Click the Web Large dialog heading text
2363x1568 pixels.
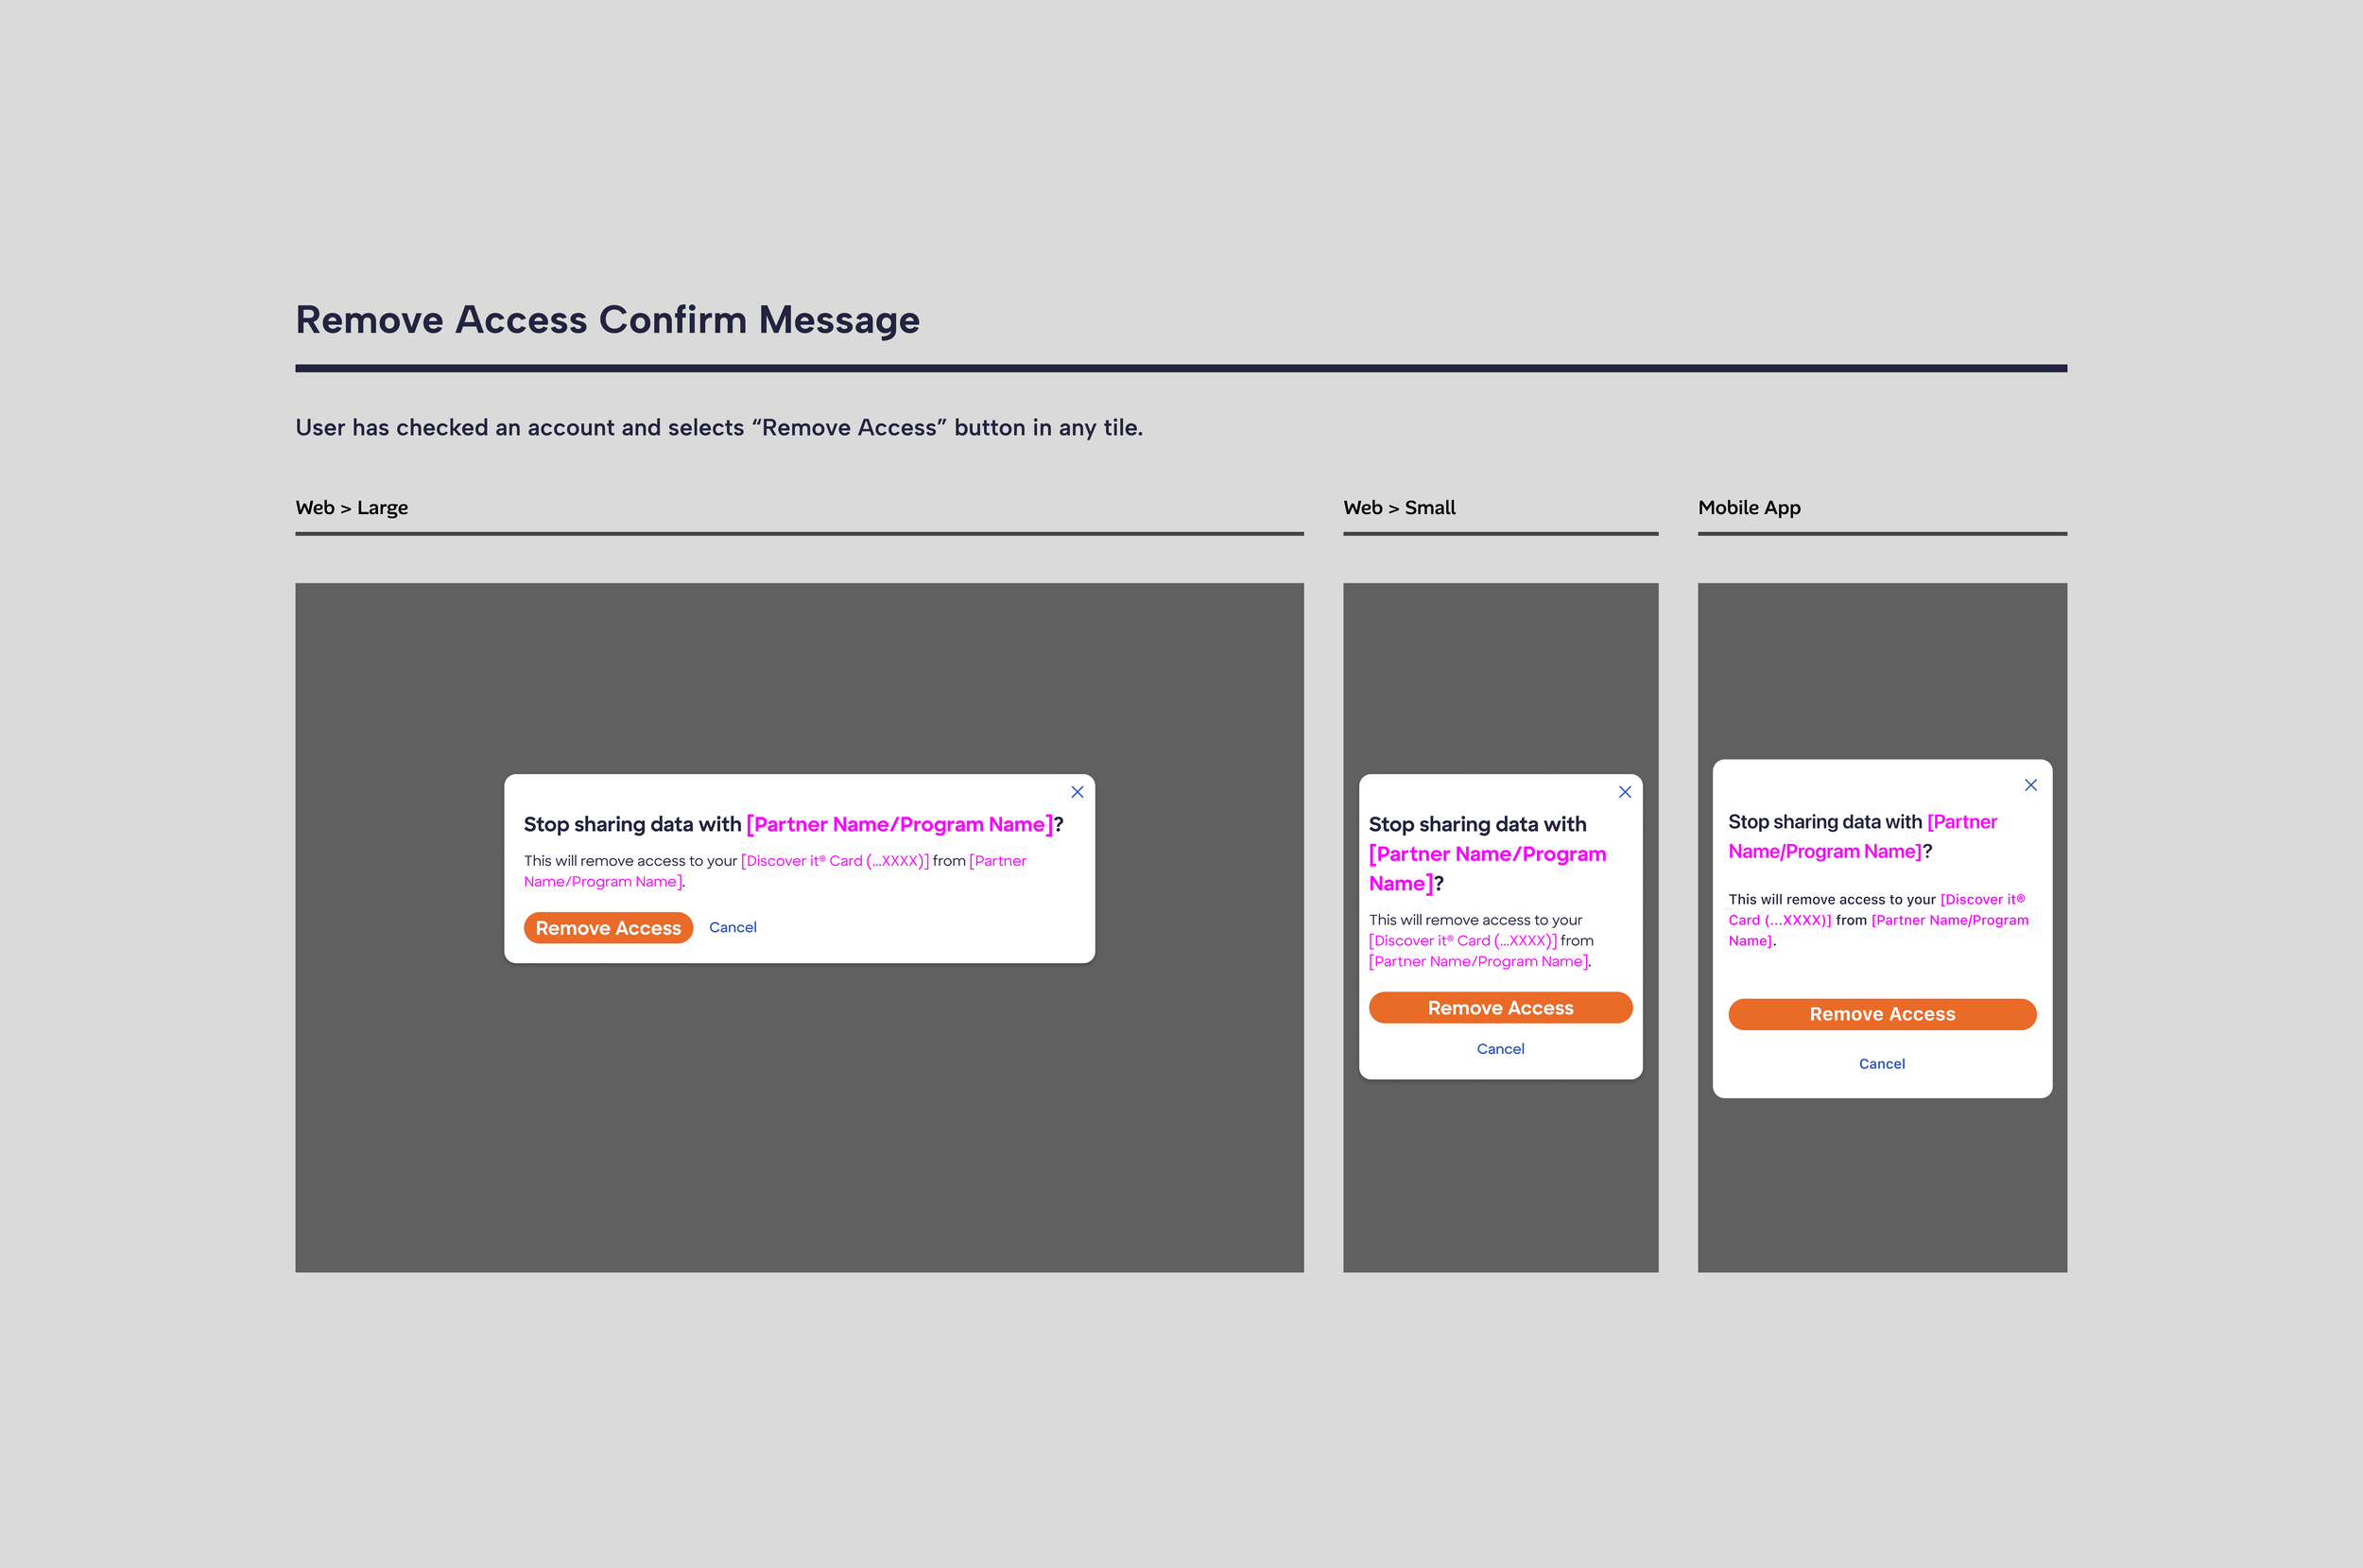(x=793, y=824)
